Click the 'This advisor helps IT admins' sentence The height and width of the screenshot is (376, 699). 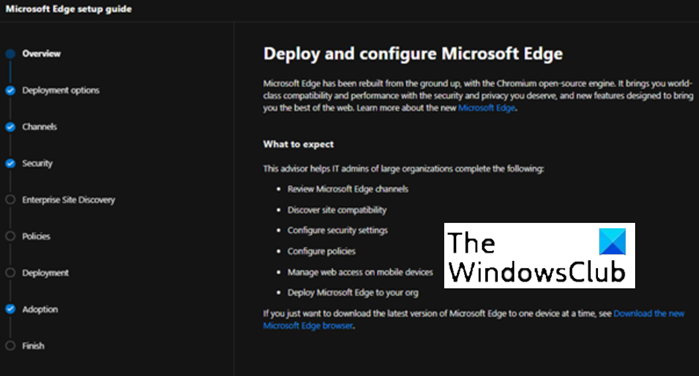tap(403, 169)
